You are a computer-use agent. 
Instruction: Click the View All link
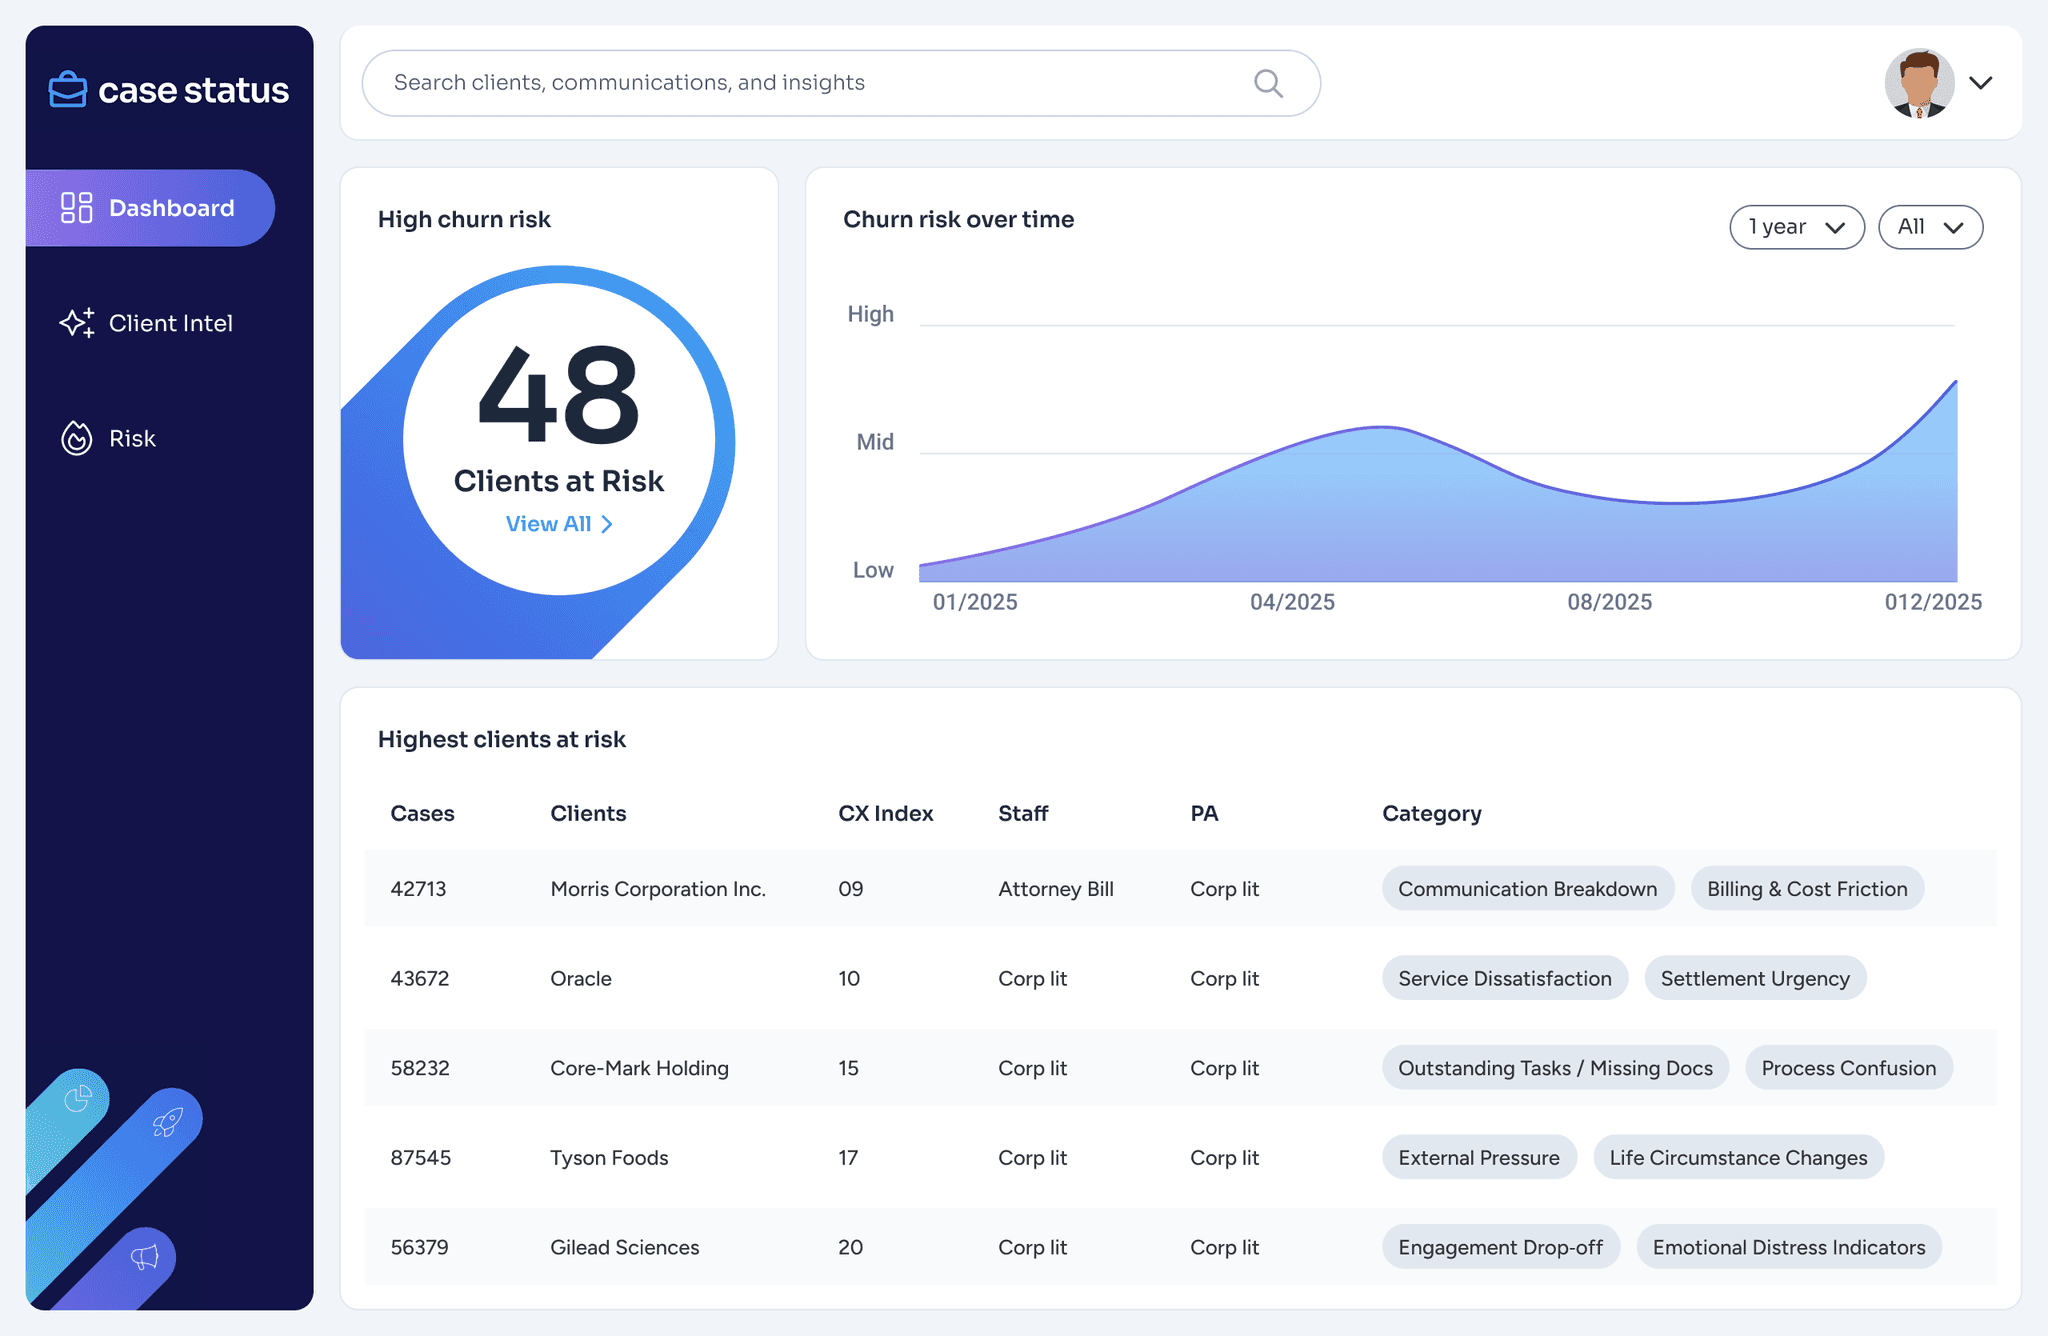point(558,524)
